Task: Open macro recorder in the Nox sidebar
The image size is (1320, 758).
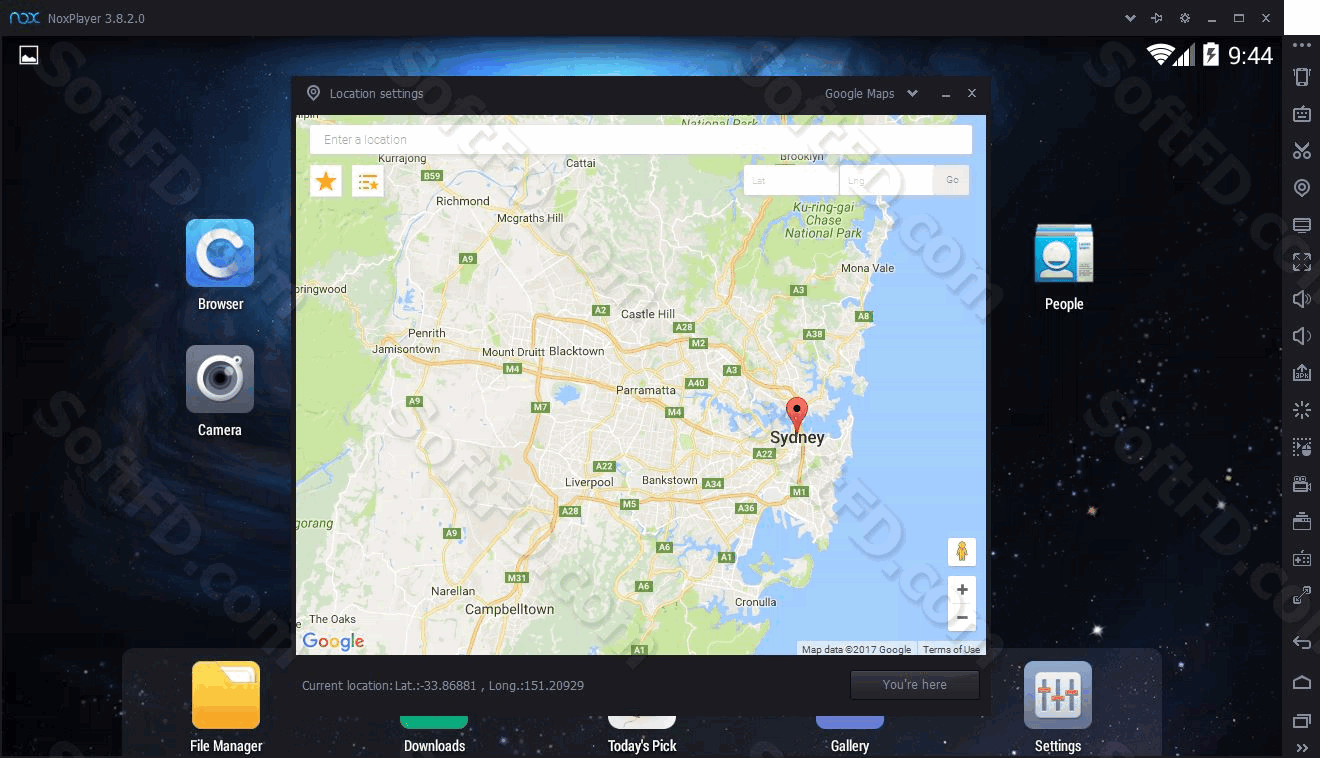Action: tap(1301, 447)
